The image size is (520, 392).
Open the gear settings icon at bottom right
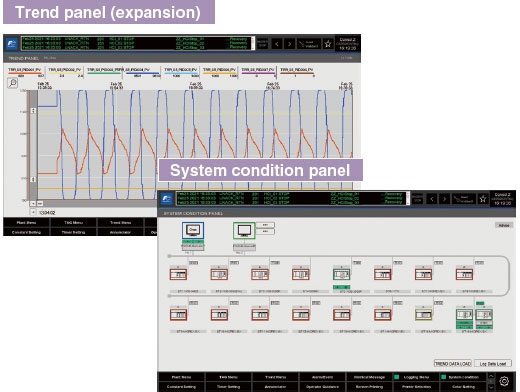pos(504,381)
